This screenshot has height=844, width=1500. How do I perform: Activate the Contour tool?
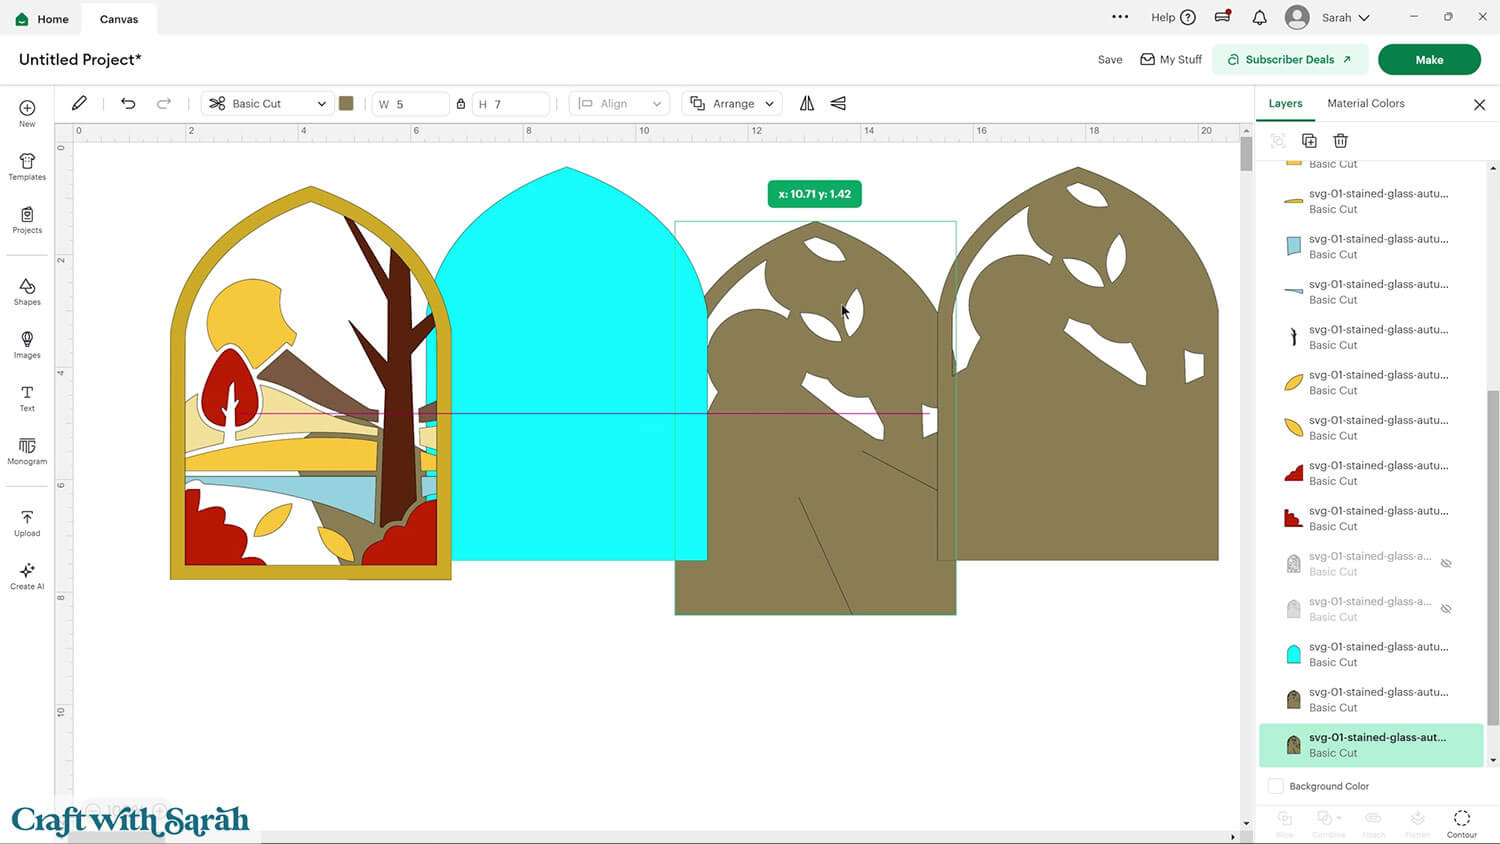(x=1461, y=820)
